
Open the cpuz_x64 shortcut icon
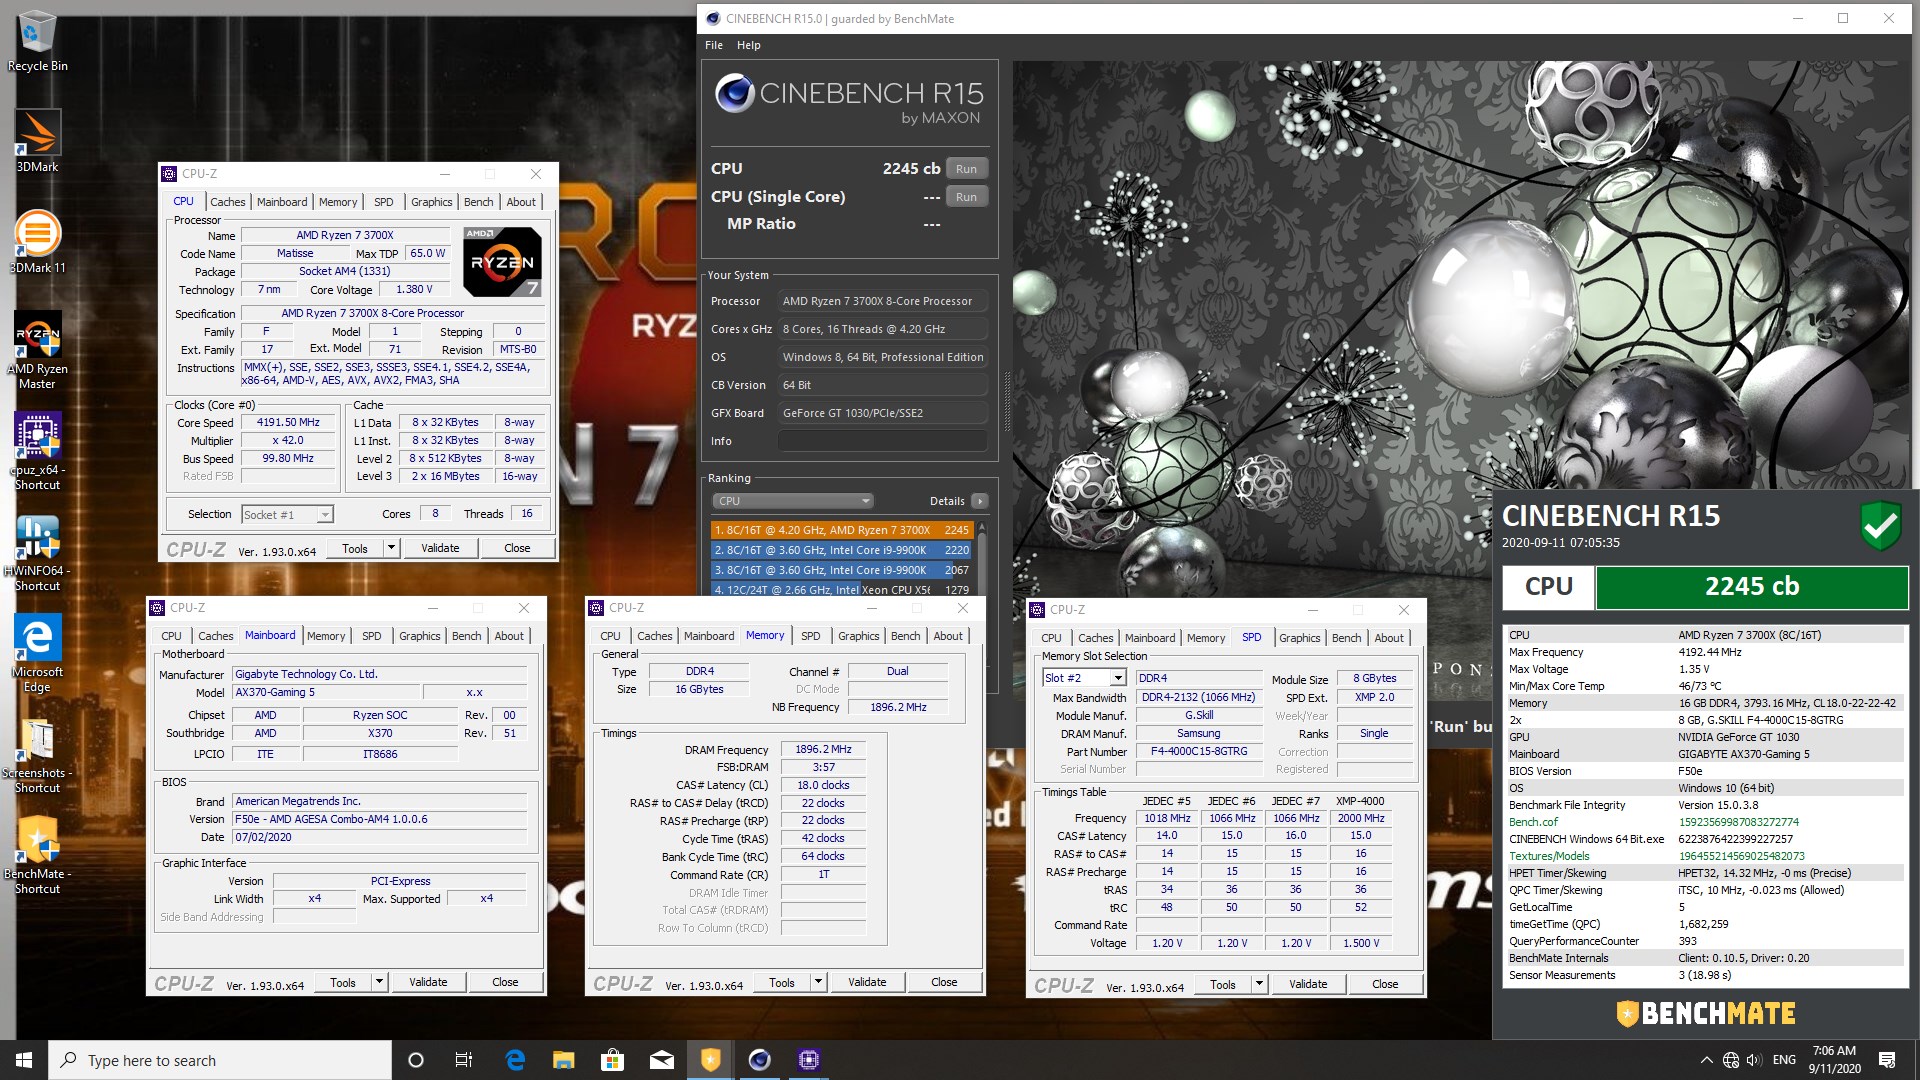pyautogui.click(x=37, y=450)
